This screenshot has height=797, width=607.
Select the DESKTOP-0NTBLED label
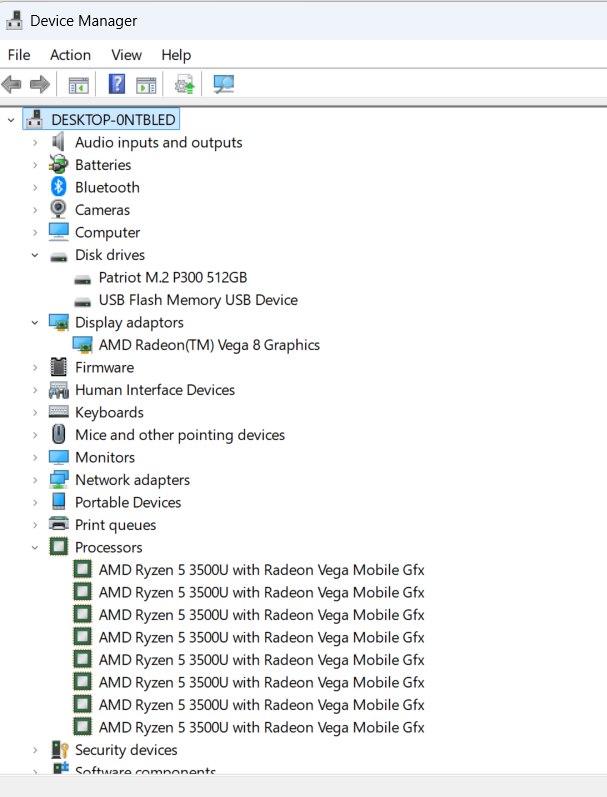pos(113,120)
